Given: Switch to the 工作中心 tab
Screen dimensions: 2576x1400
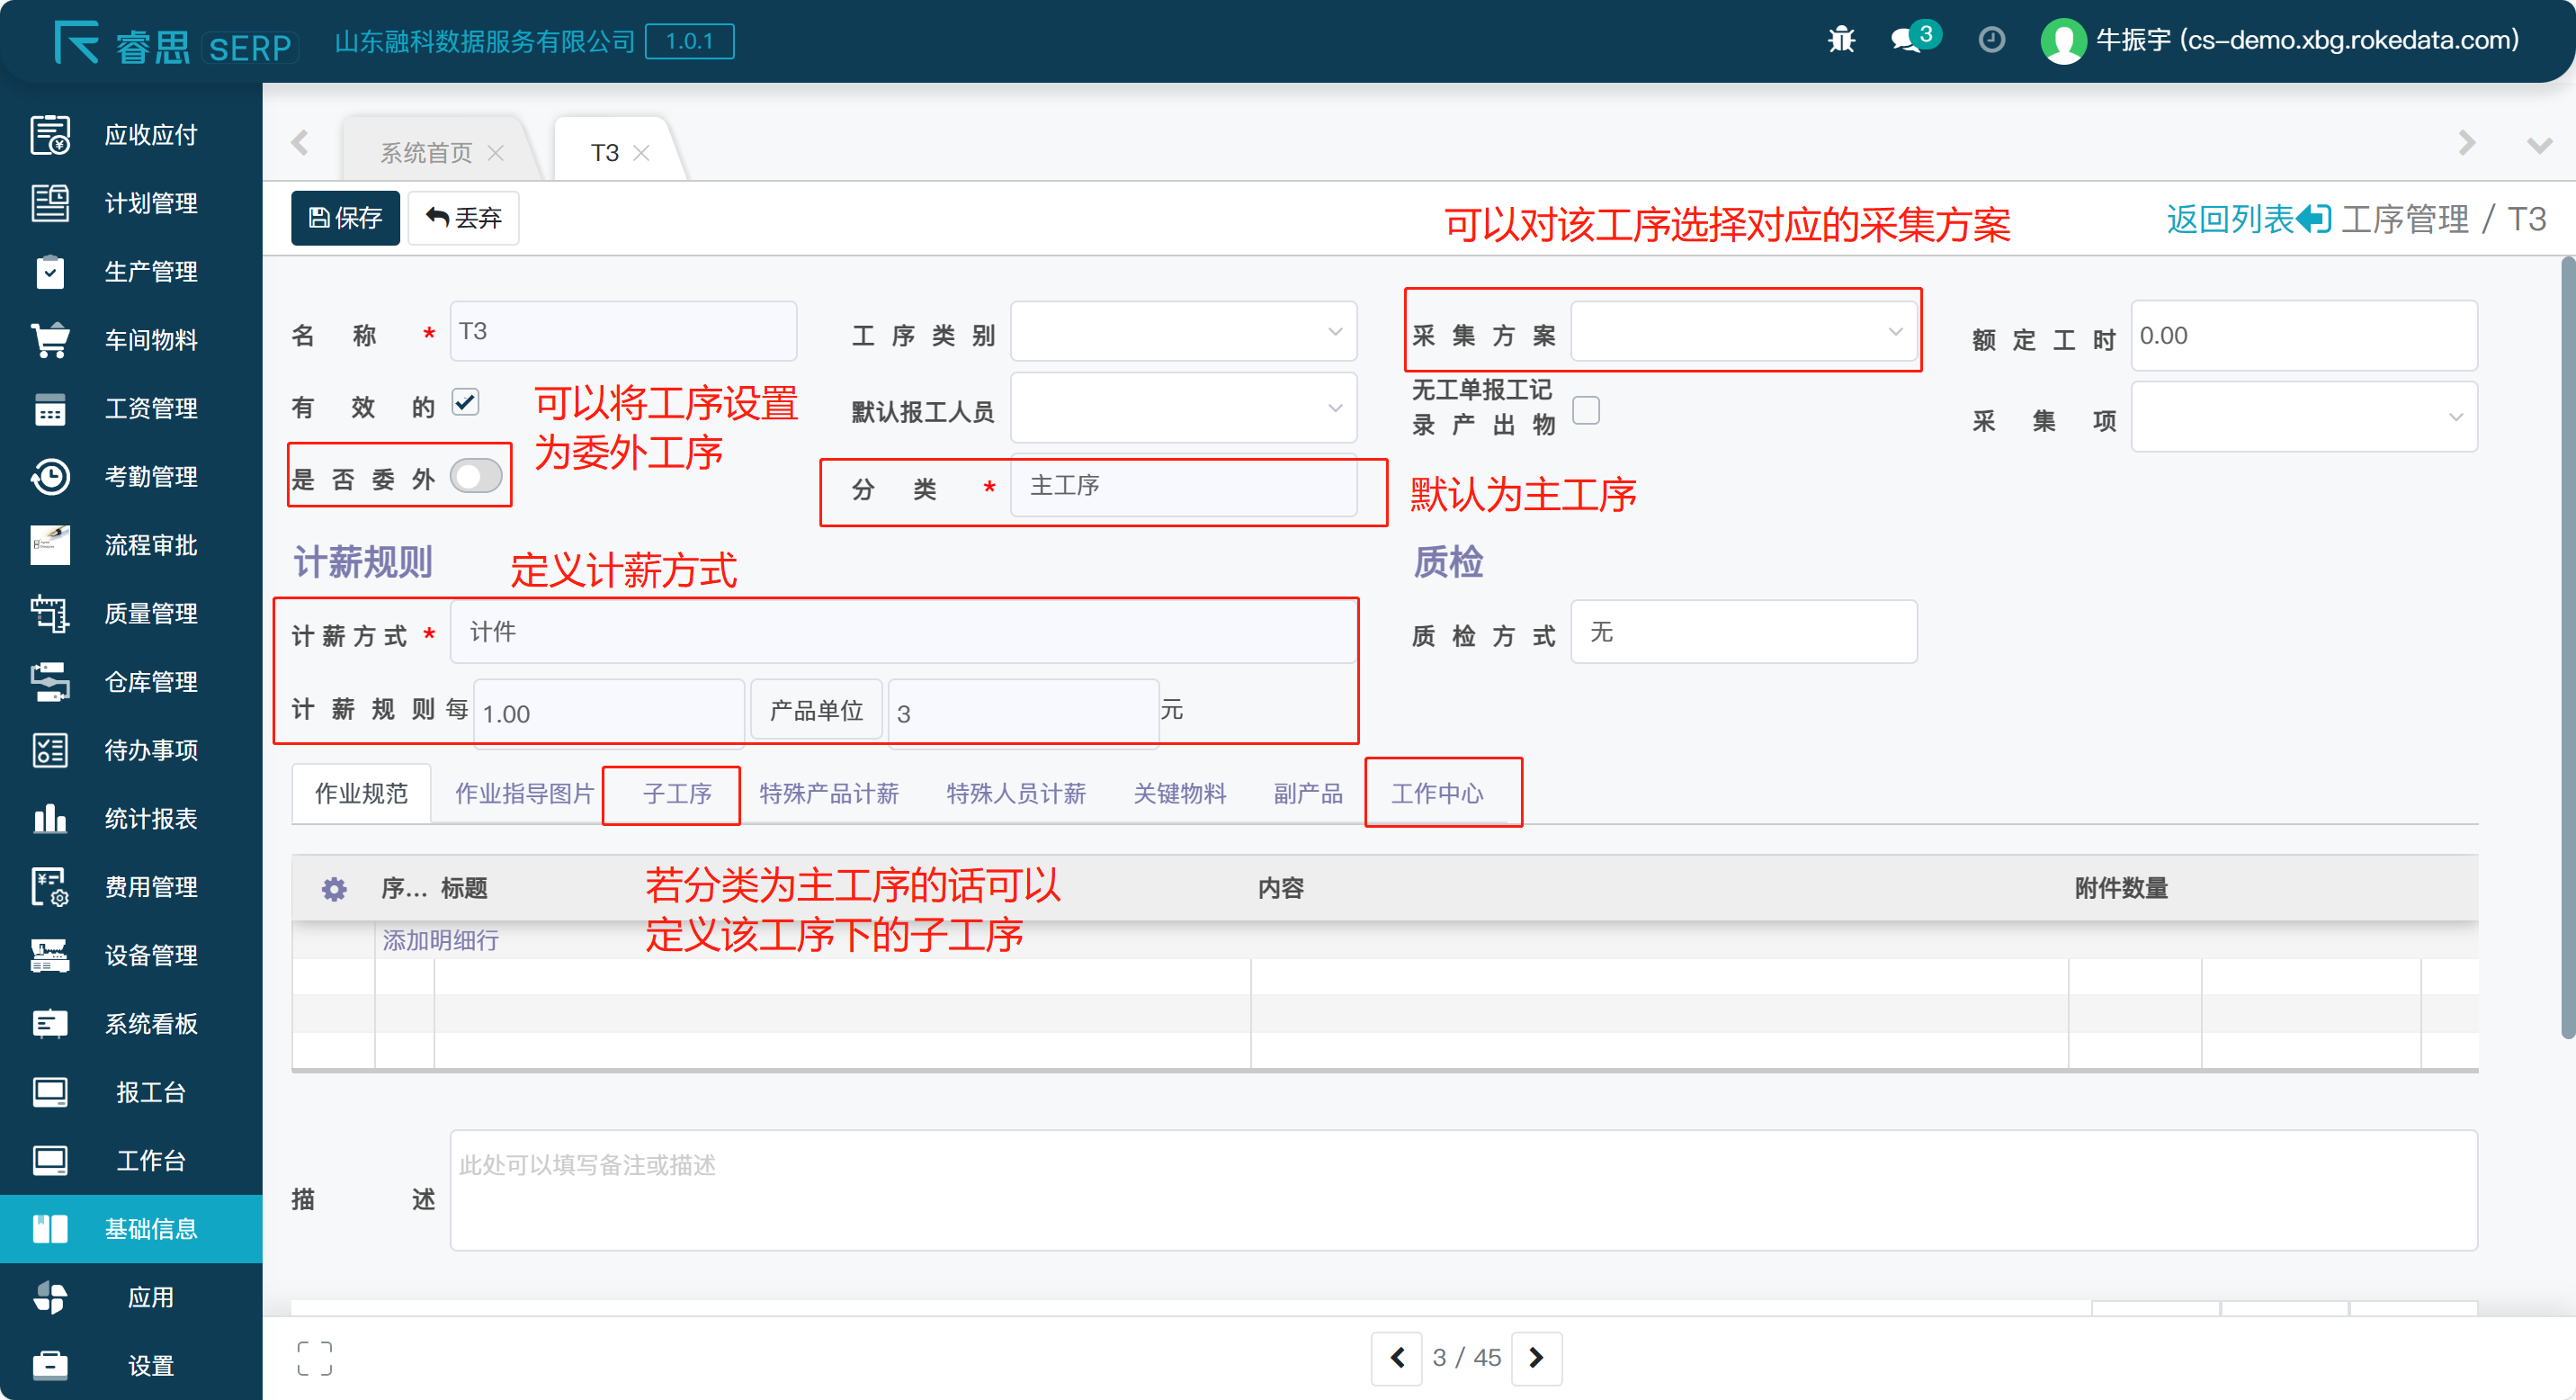Looking at the screenshot, I should (1437, 794).
